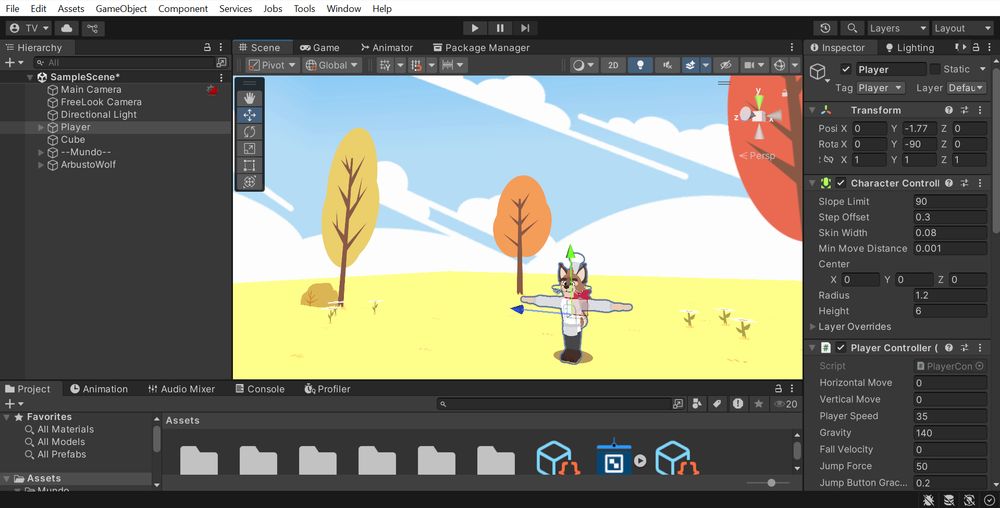Click the Project search field
This screenshot has height=508, width=1000.
point(554,403)
